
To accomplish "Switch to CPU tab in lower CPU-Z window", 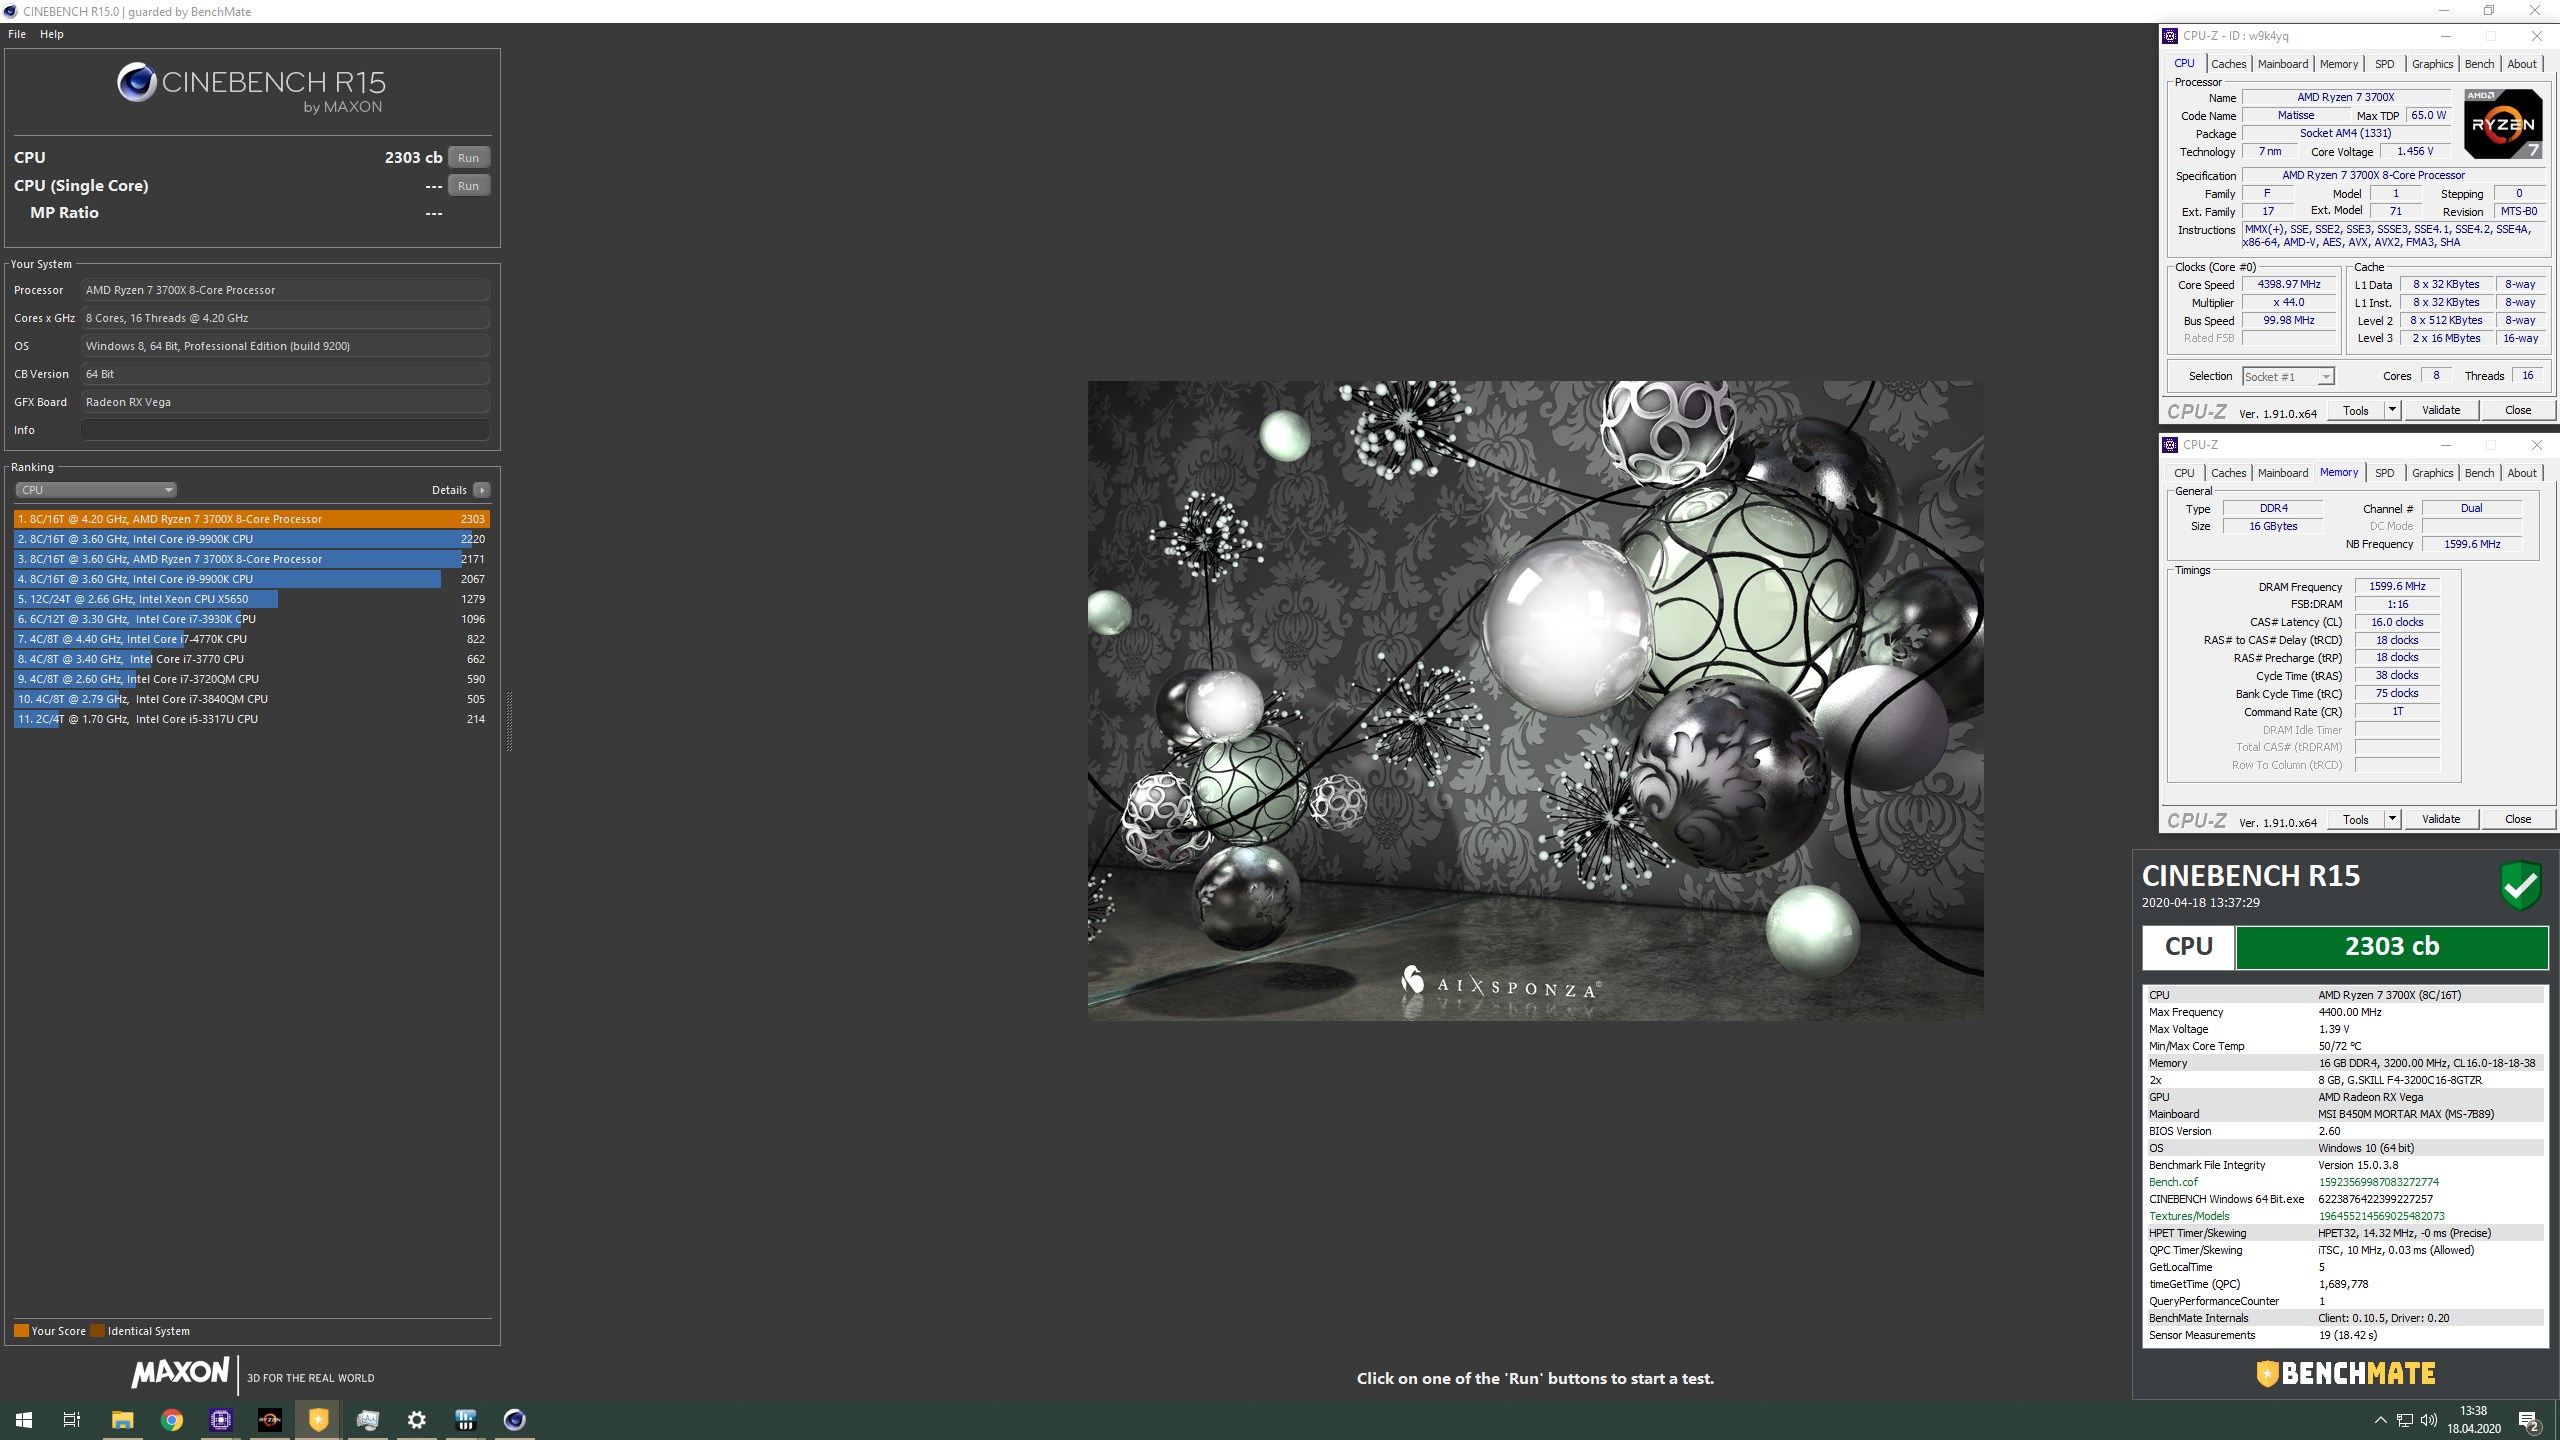I will [x=2184, y=473].
